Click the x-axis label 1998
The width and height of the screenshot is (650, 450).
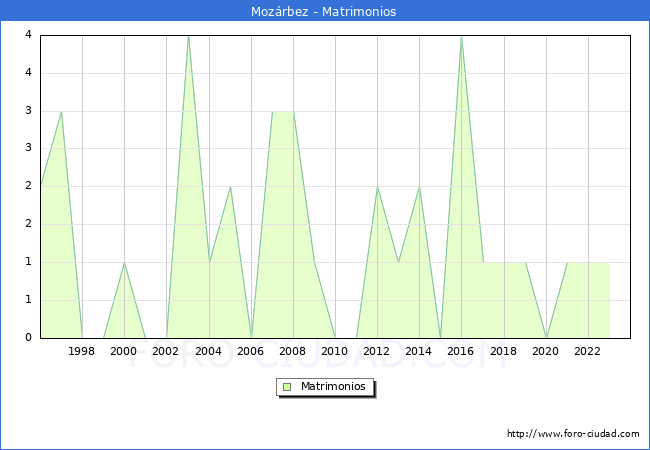pos(81,351)
